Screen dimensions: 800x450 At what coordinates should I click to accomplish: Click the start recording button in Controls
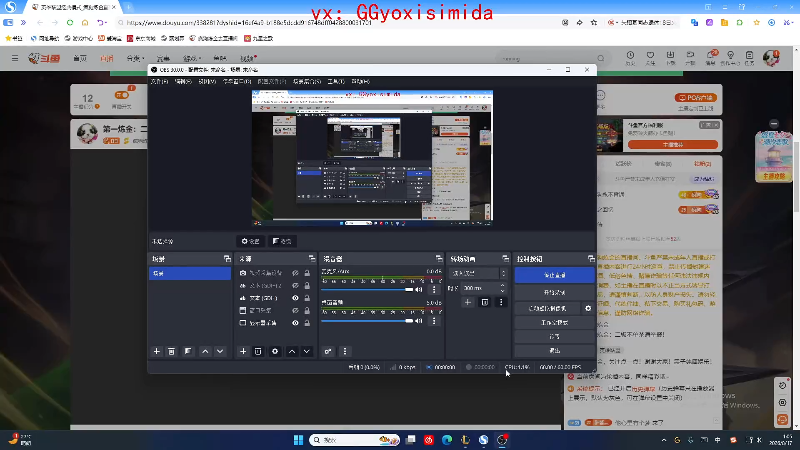(x=555, y=293)
